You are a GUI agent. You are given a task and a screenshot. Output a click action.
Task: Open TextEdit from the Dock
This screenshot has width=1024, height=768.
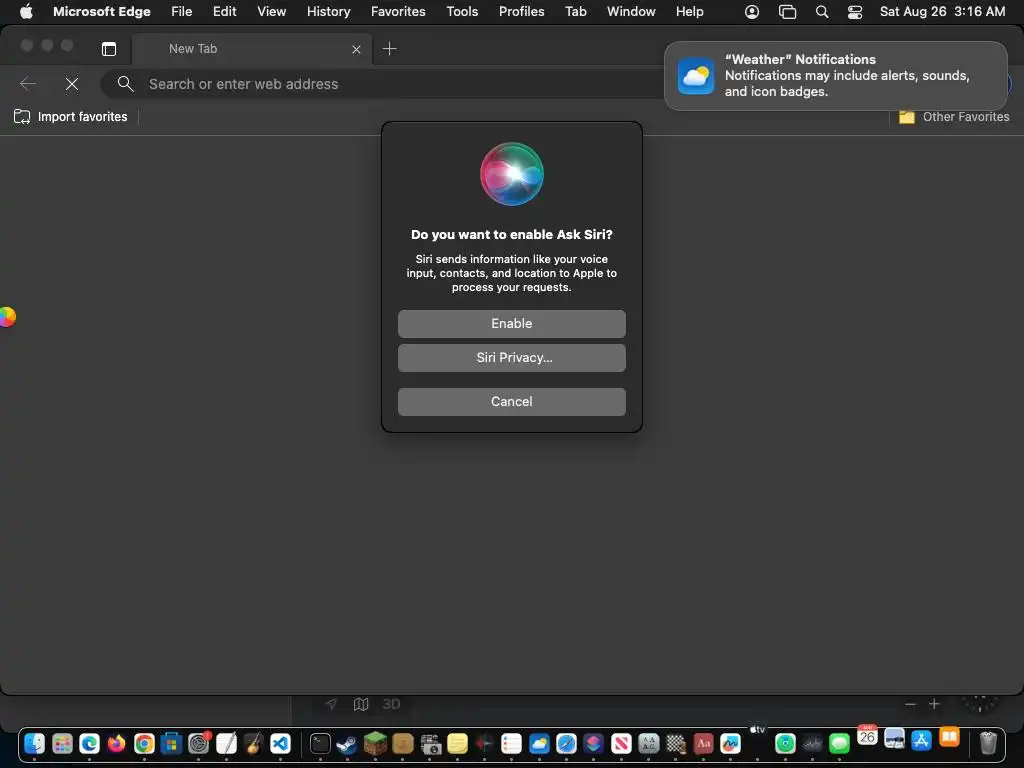click(226, 743)
